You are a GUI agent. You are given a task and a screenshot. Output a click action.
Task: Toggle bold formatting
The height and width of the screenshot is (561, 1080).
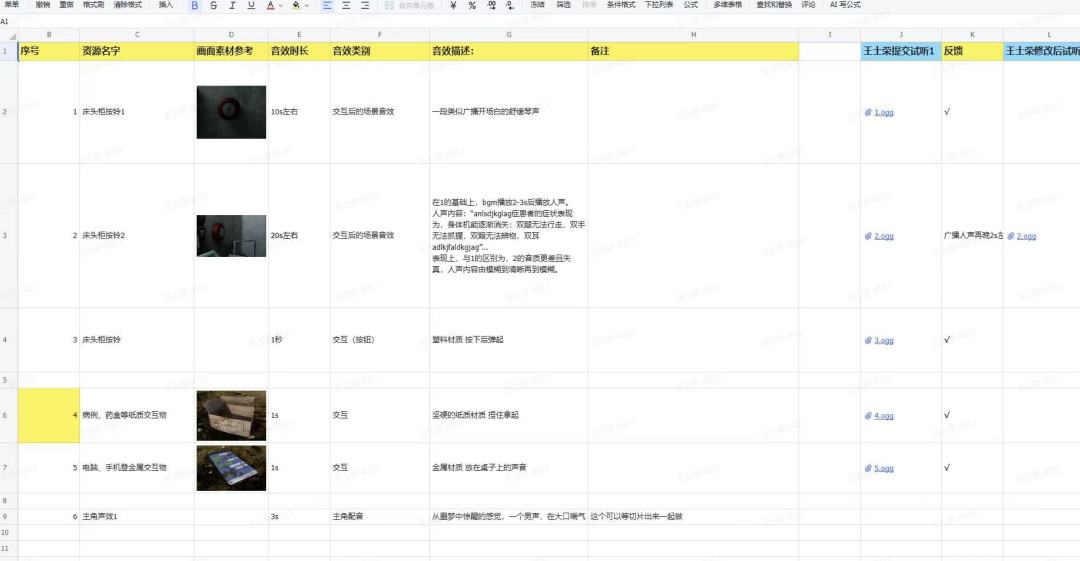[x=195, y=6]
